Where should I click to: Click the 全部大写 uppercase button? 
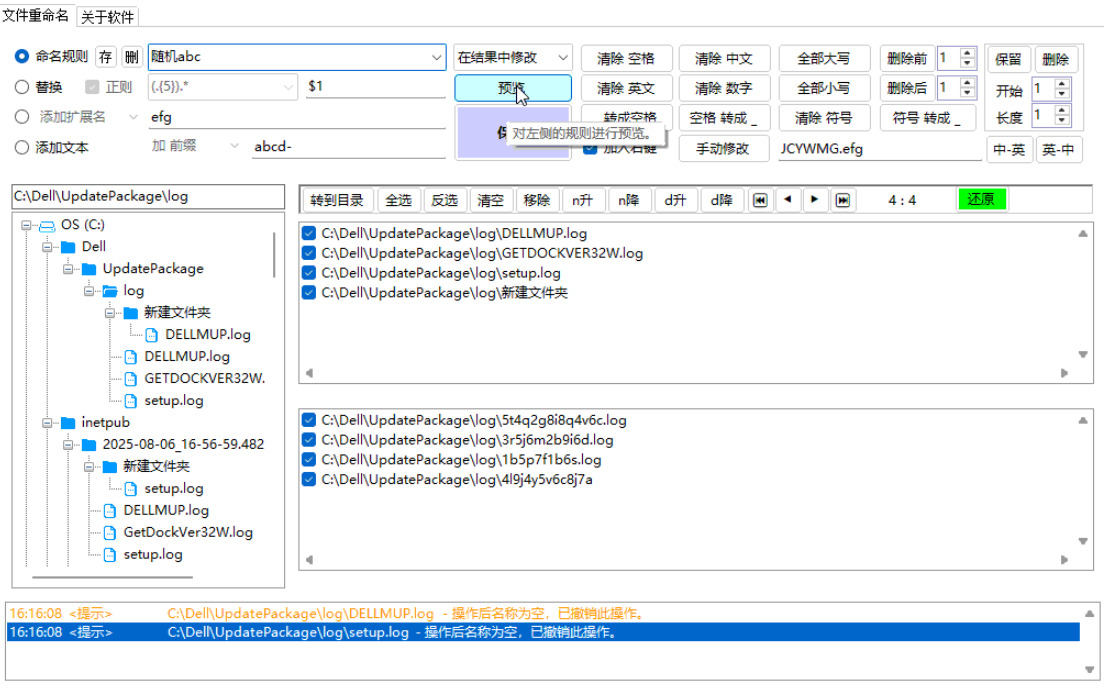coord(824,58)
